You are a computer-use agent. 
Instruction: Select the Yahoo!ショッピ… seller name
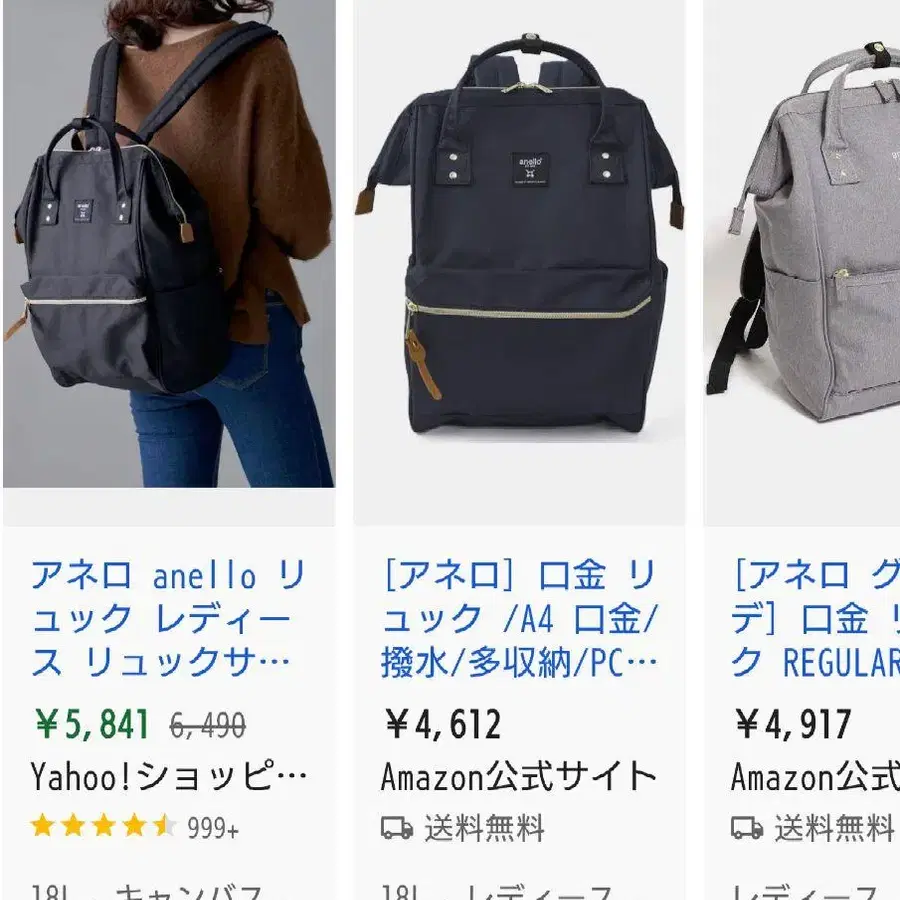pyautogui.click(x=168, y=777)
